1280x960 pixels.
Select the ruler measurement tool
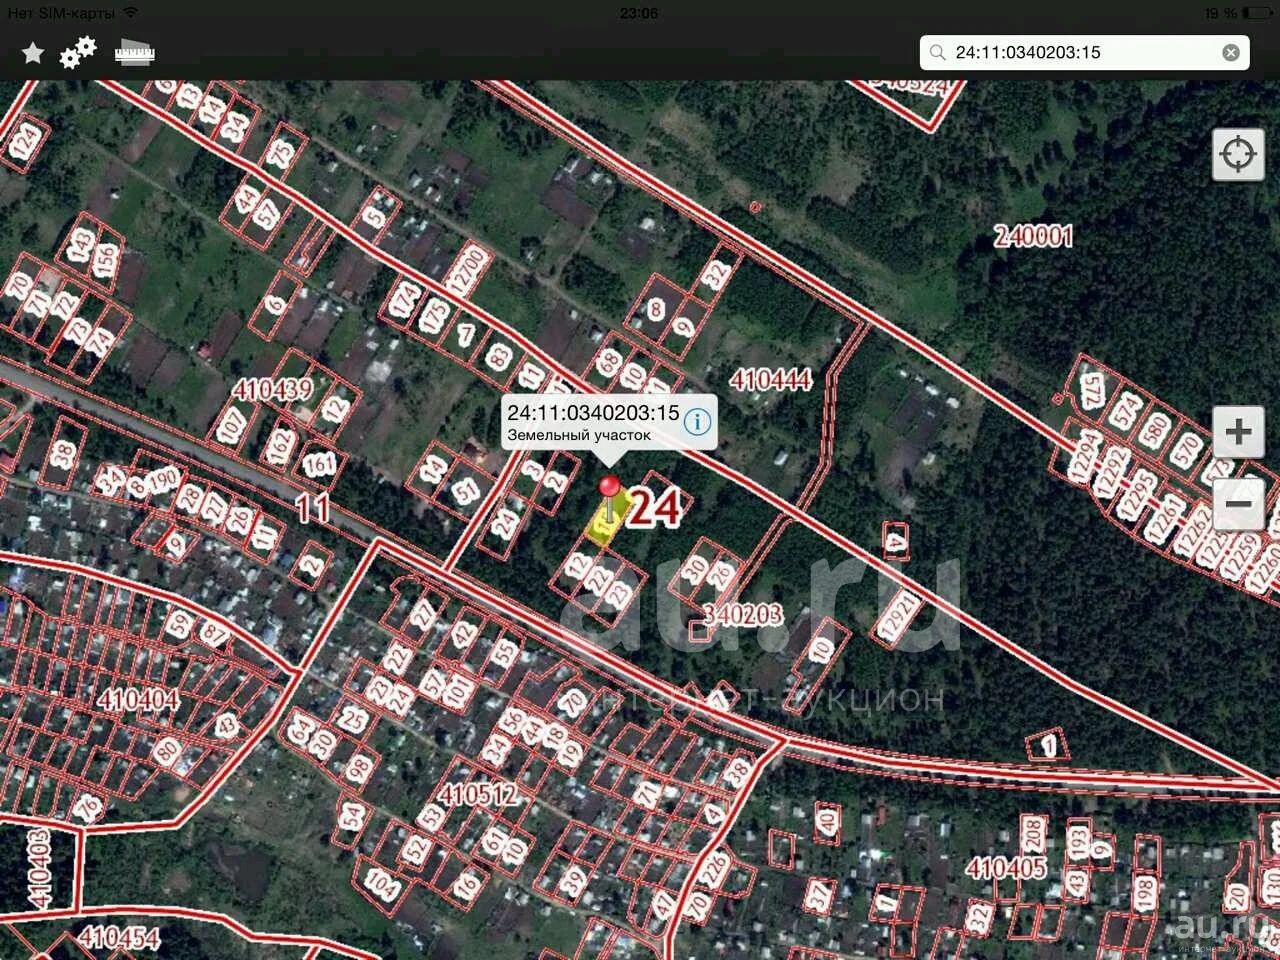pos(134,52)
